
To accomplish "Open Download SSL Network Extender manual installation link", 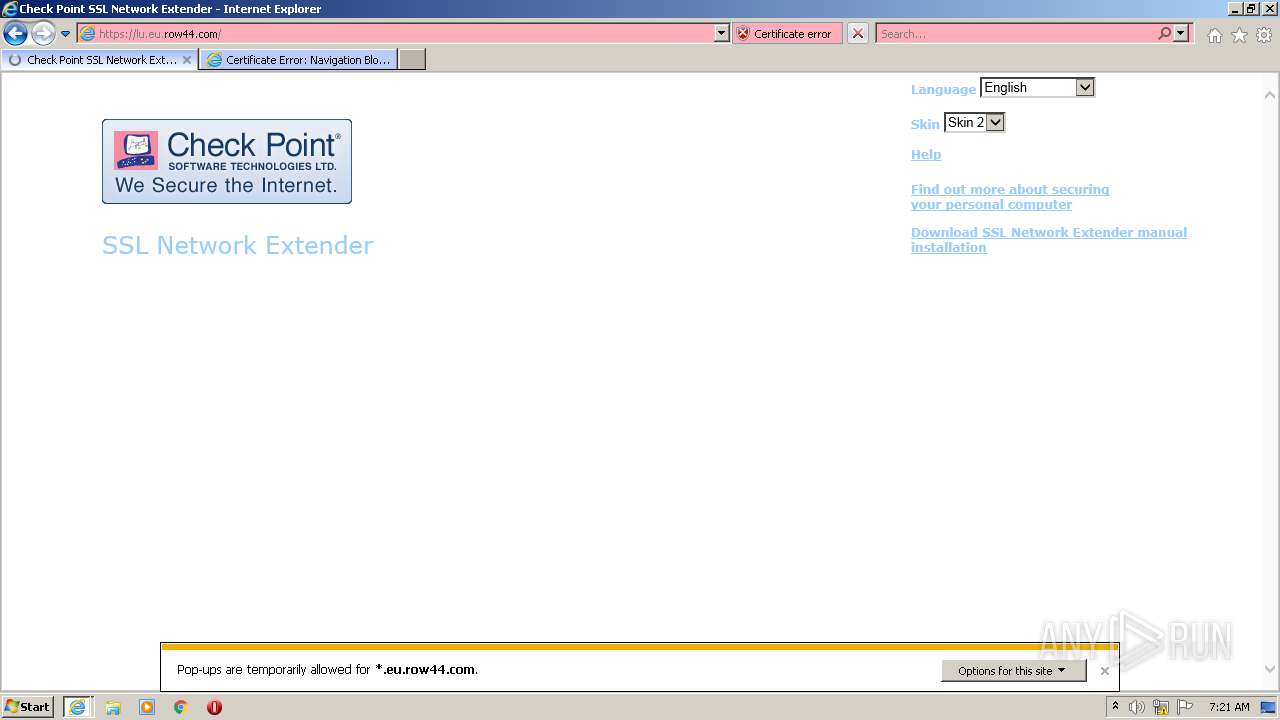I will point(1049,240).
